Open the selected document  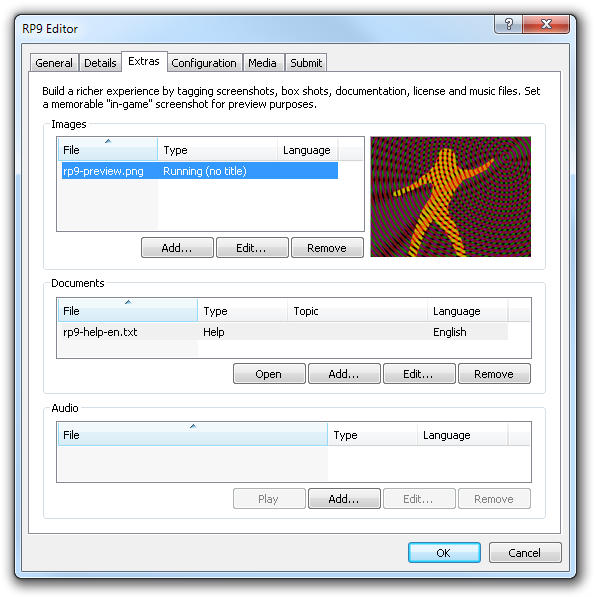point(269,374)
